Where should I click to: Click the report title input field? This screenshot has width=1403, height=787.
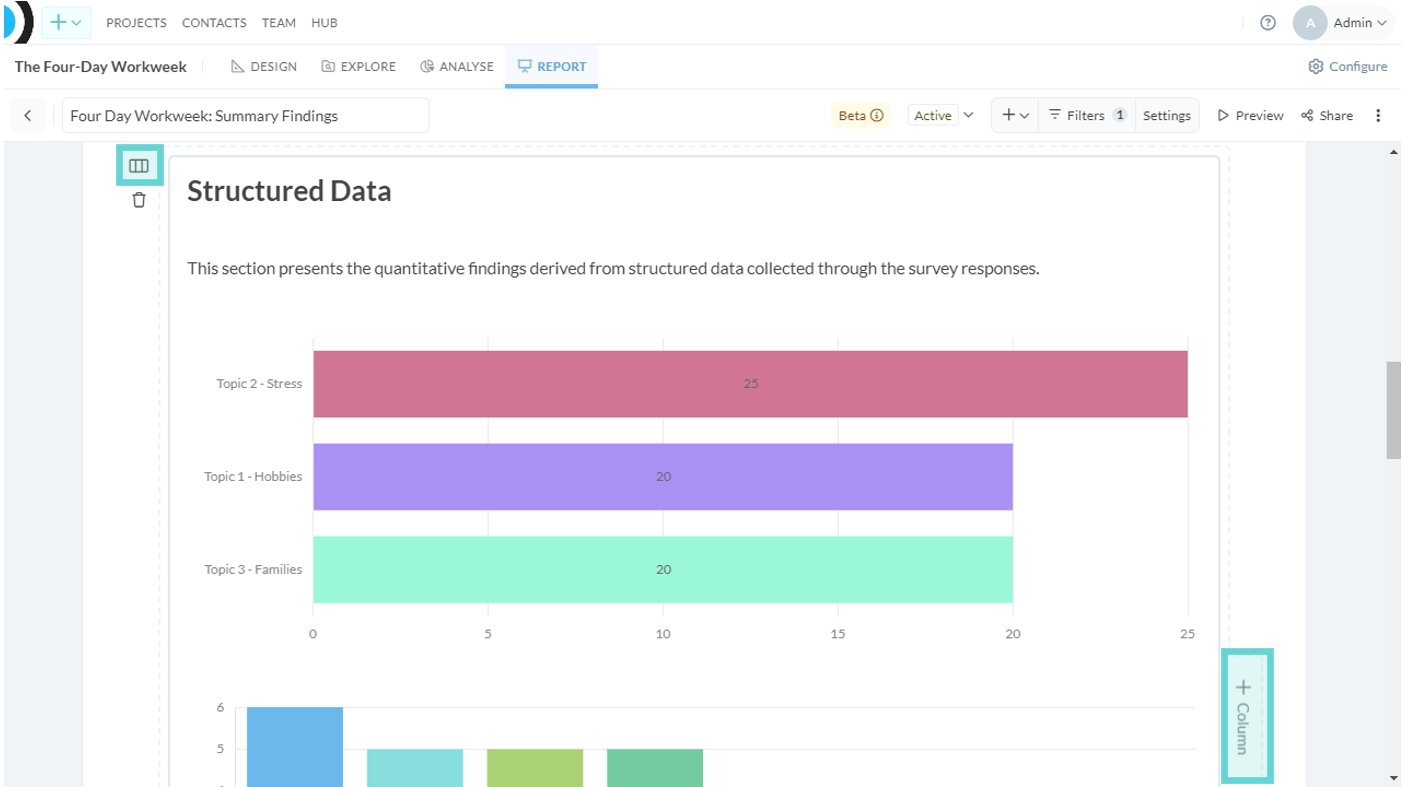click(x=245, y=115)
